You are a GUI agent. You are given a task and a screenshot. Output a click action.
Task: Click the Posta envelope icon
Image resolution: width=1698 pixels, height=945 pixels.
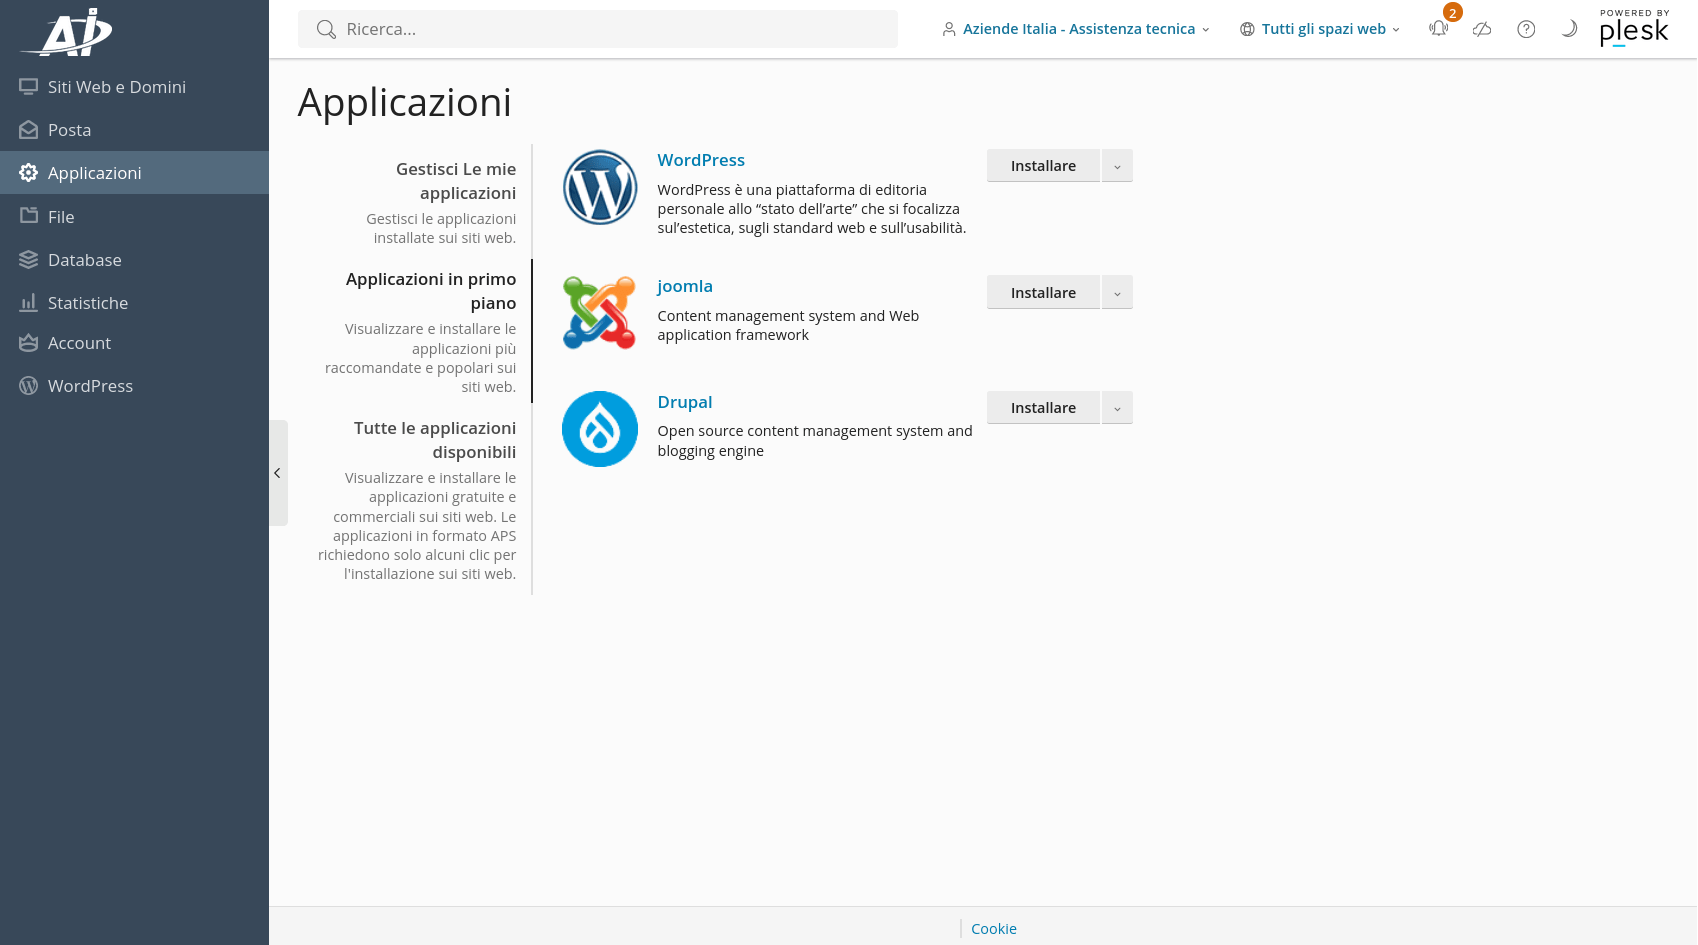28,130
